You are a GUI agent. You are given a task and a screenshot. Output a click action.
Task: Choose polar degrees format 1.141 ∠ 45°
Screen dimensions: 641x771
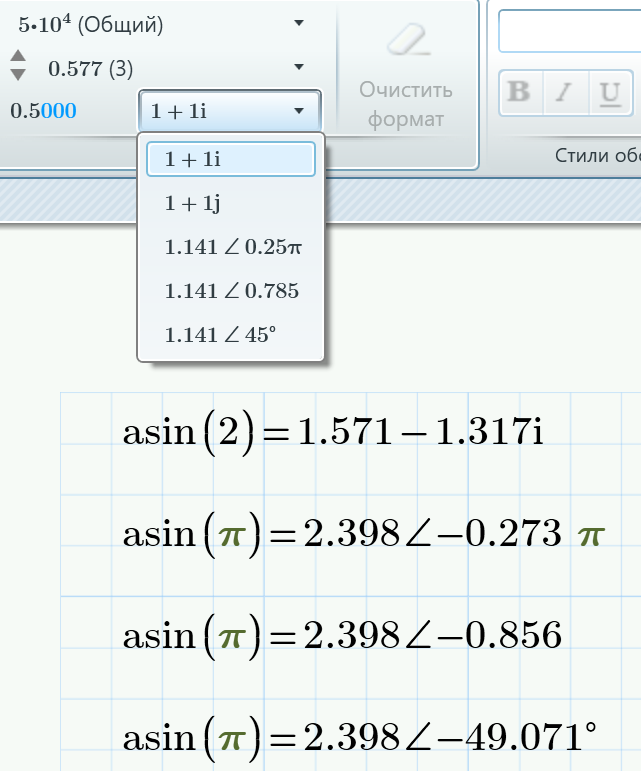tap(231, 335)
